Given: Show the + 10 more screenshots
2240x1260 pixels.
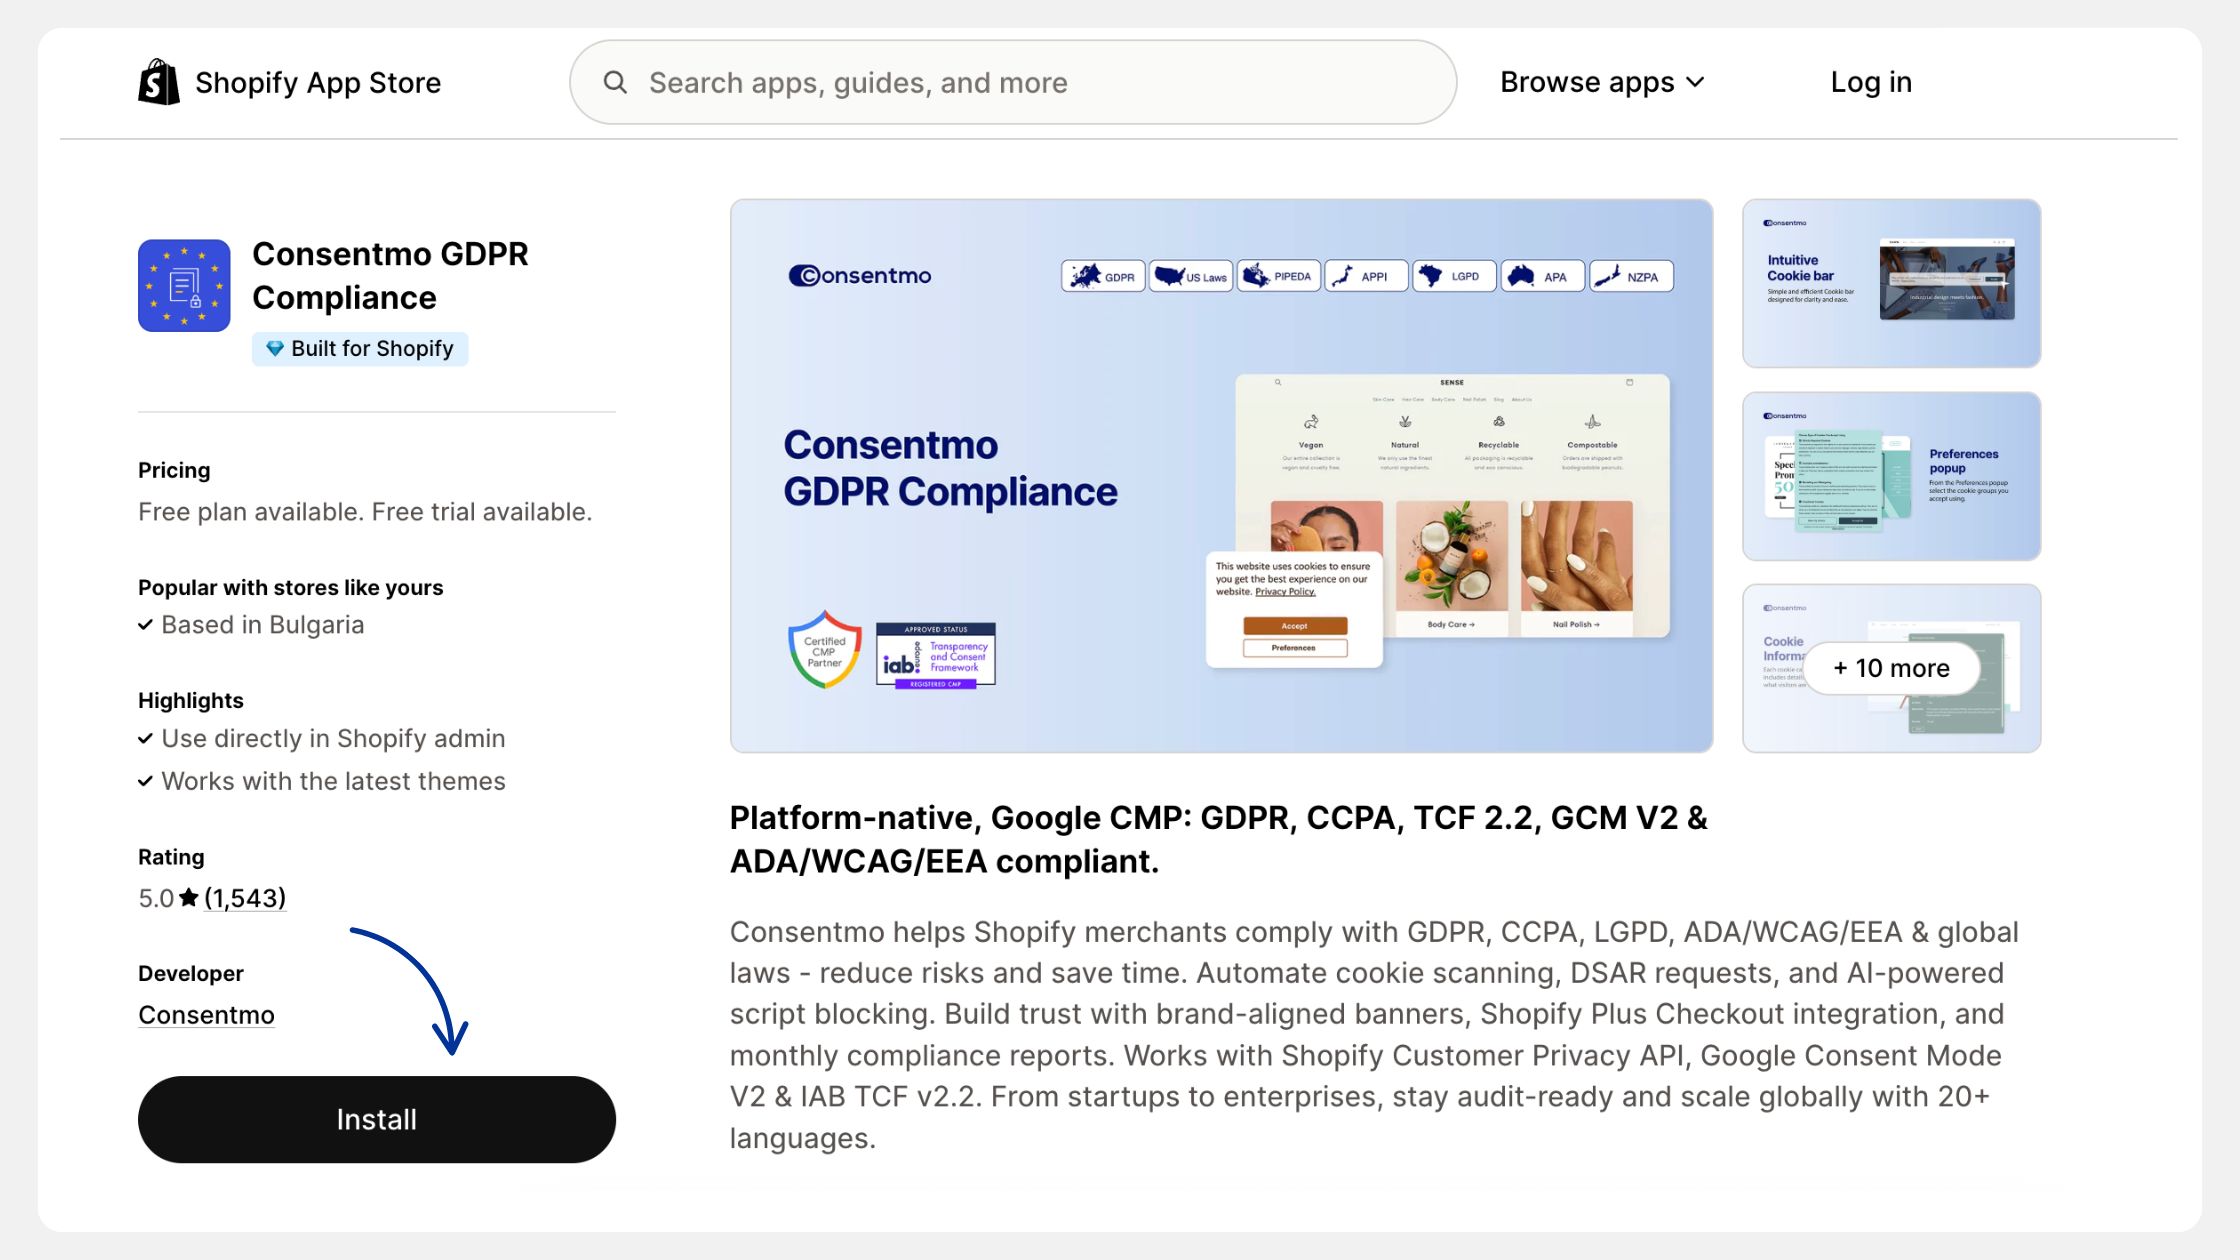Looking at the screenshot, I should pos(1890,668).
